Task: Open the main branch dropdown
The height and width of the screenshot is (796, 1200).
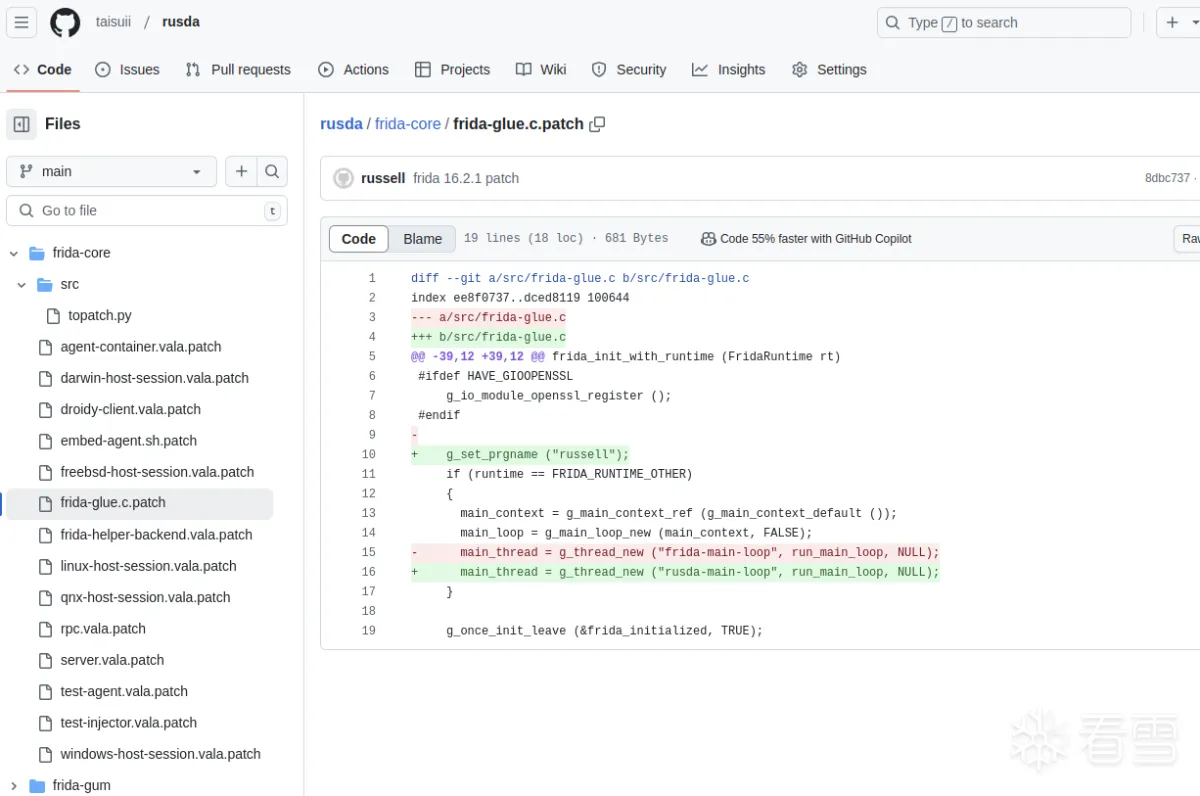Action: tap(111, 171)
